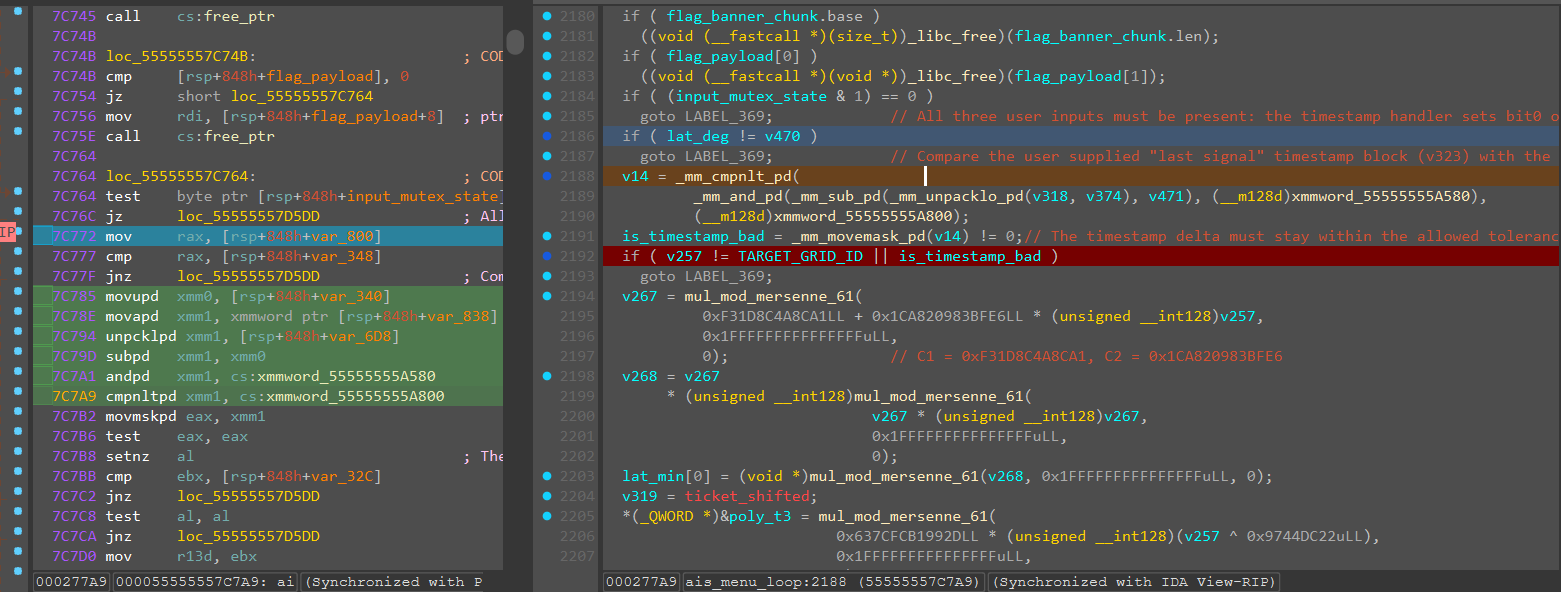Image resolution: width=1561 pixels, height=592 pixels.
Task: Click var_6D8 operand in unpcklpd line
Action: click(x=361, y=337)
